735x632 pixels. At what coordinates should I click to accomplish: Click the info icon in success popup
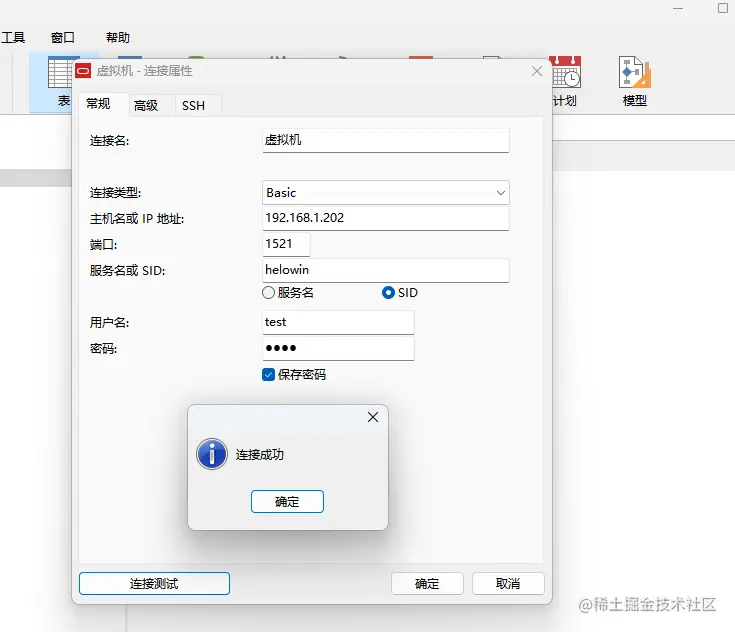coord(212,454)
